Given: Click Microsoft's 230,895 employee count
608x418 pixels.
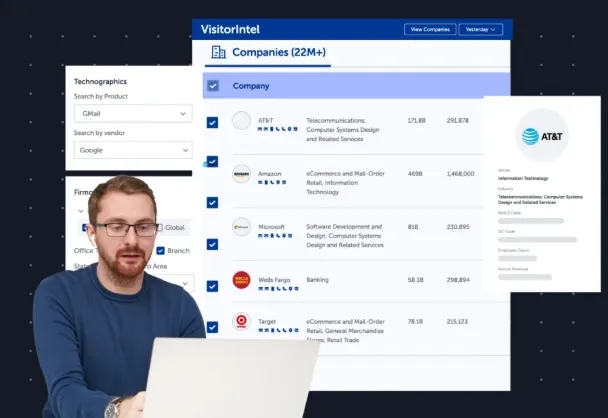Looking at the screenshot, I should [x=458, y=227].
